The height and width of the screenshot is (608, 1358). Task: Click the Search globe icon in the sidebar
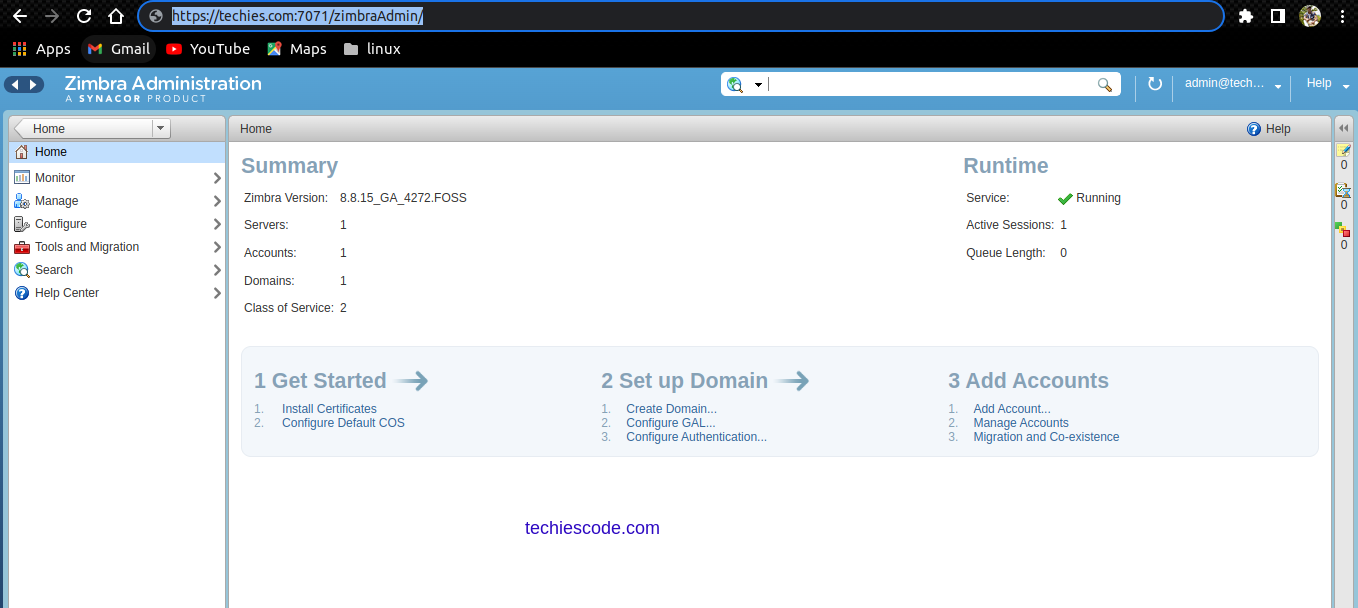[x=22, y=269]
